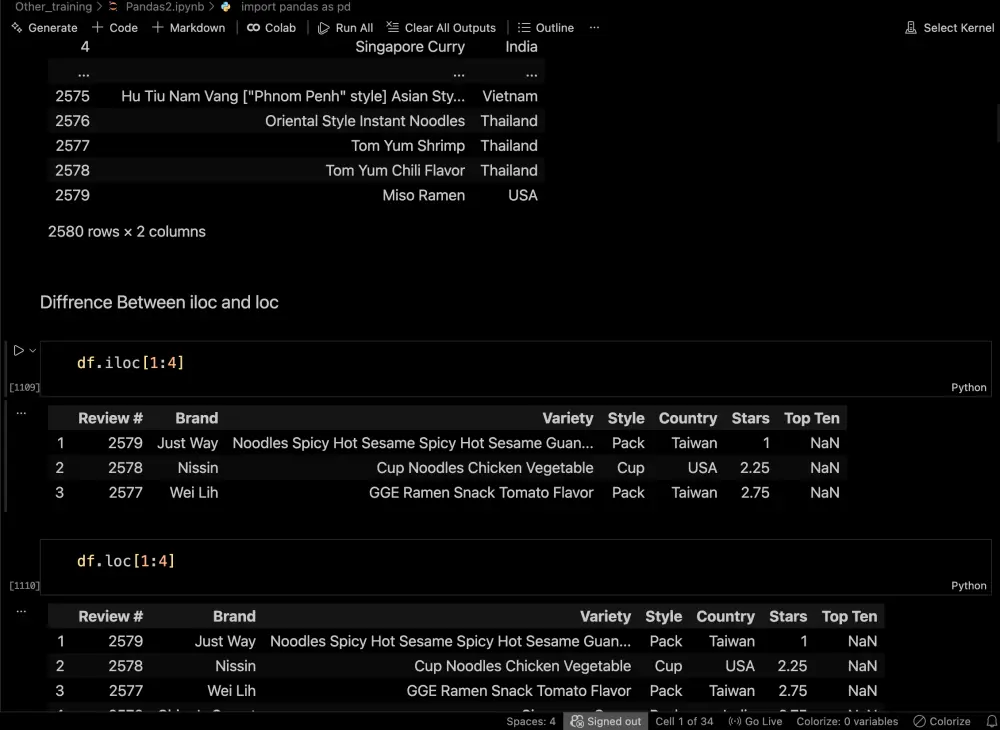This screenshot has height=730, width=1000.
Task: Click 'Nissin' in the iloc output
Action: 198,468
